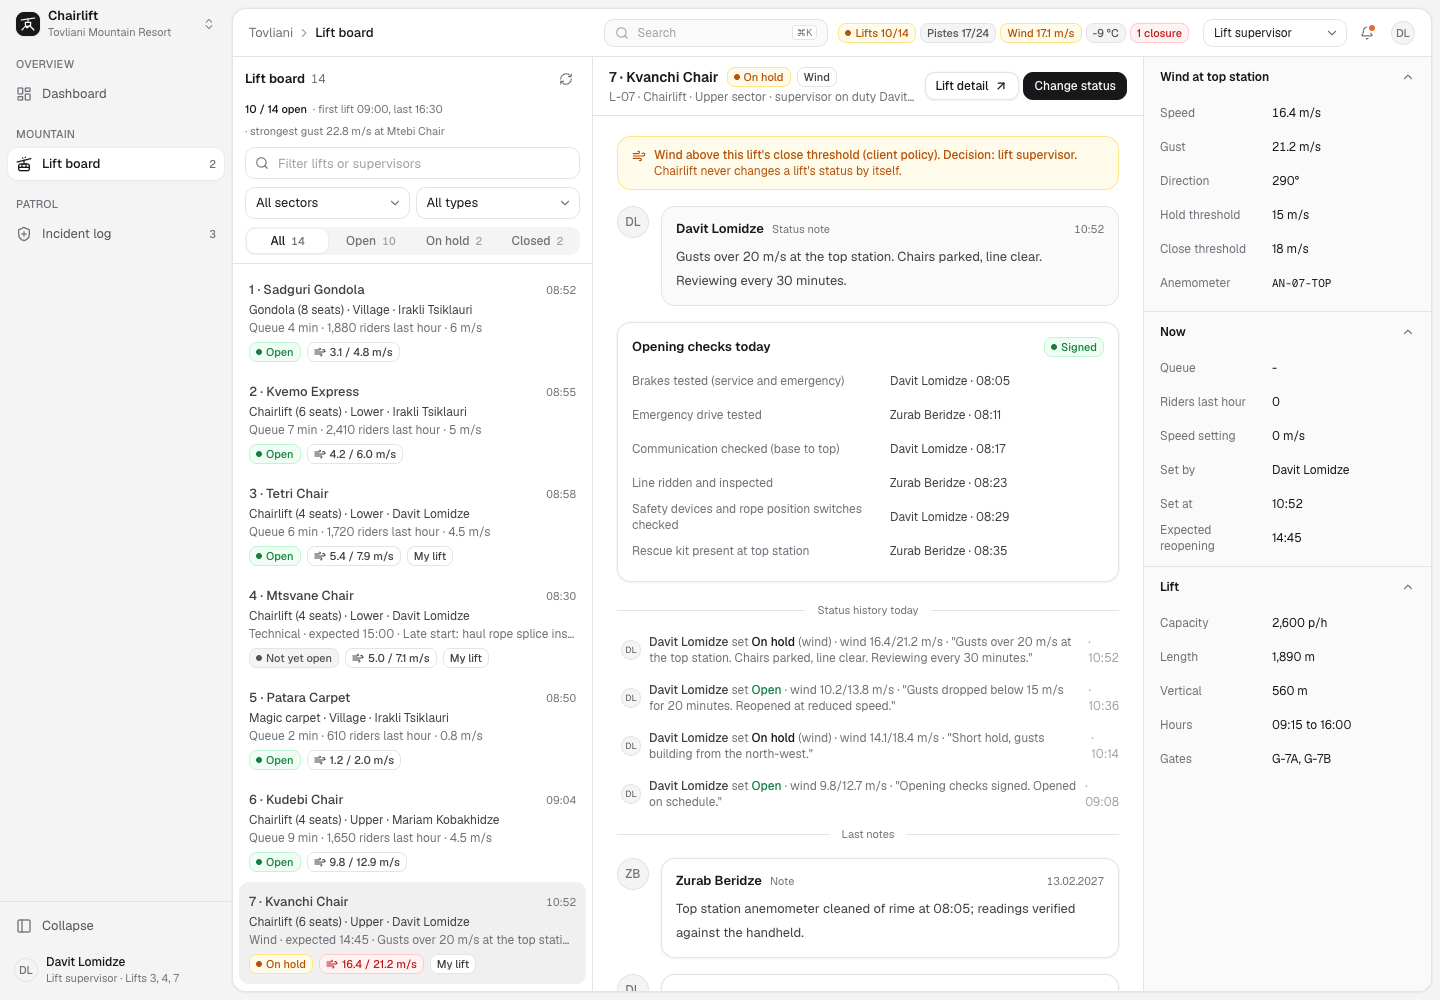Viewport: 1440px width, 1000px height.
Task: Click Open Lift detail button
Action: click(x=971, y=86)
